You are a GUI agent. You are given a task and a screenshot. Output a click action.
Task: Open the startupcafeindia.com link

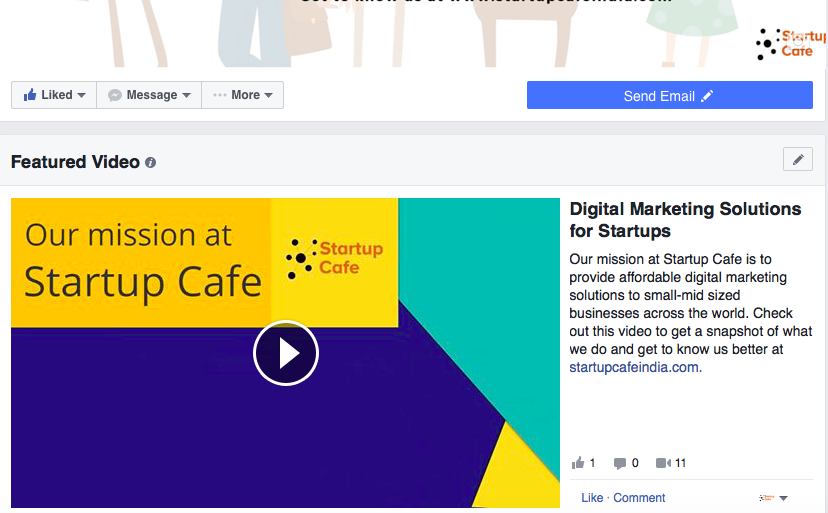tap(634, 367)
